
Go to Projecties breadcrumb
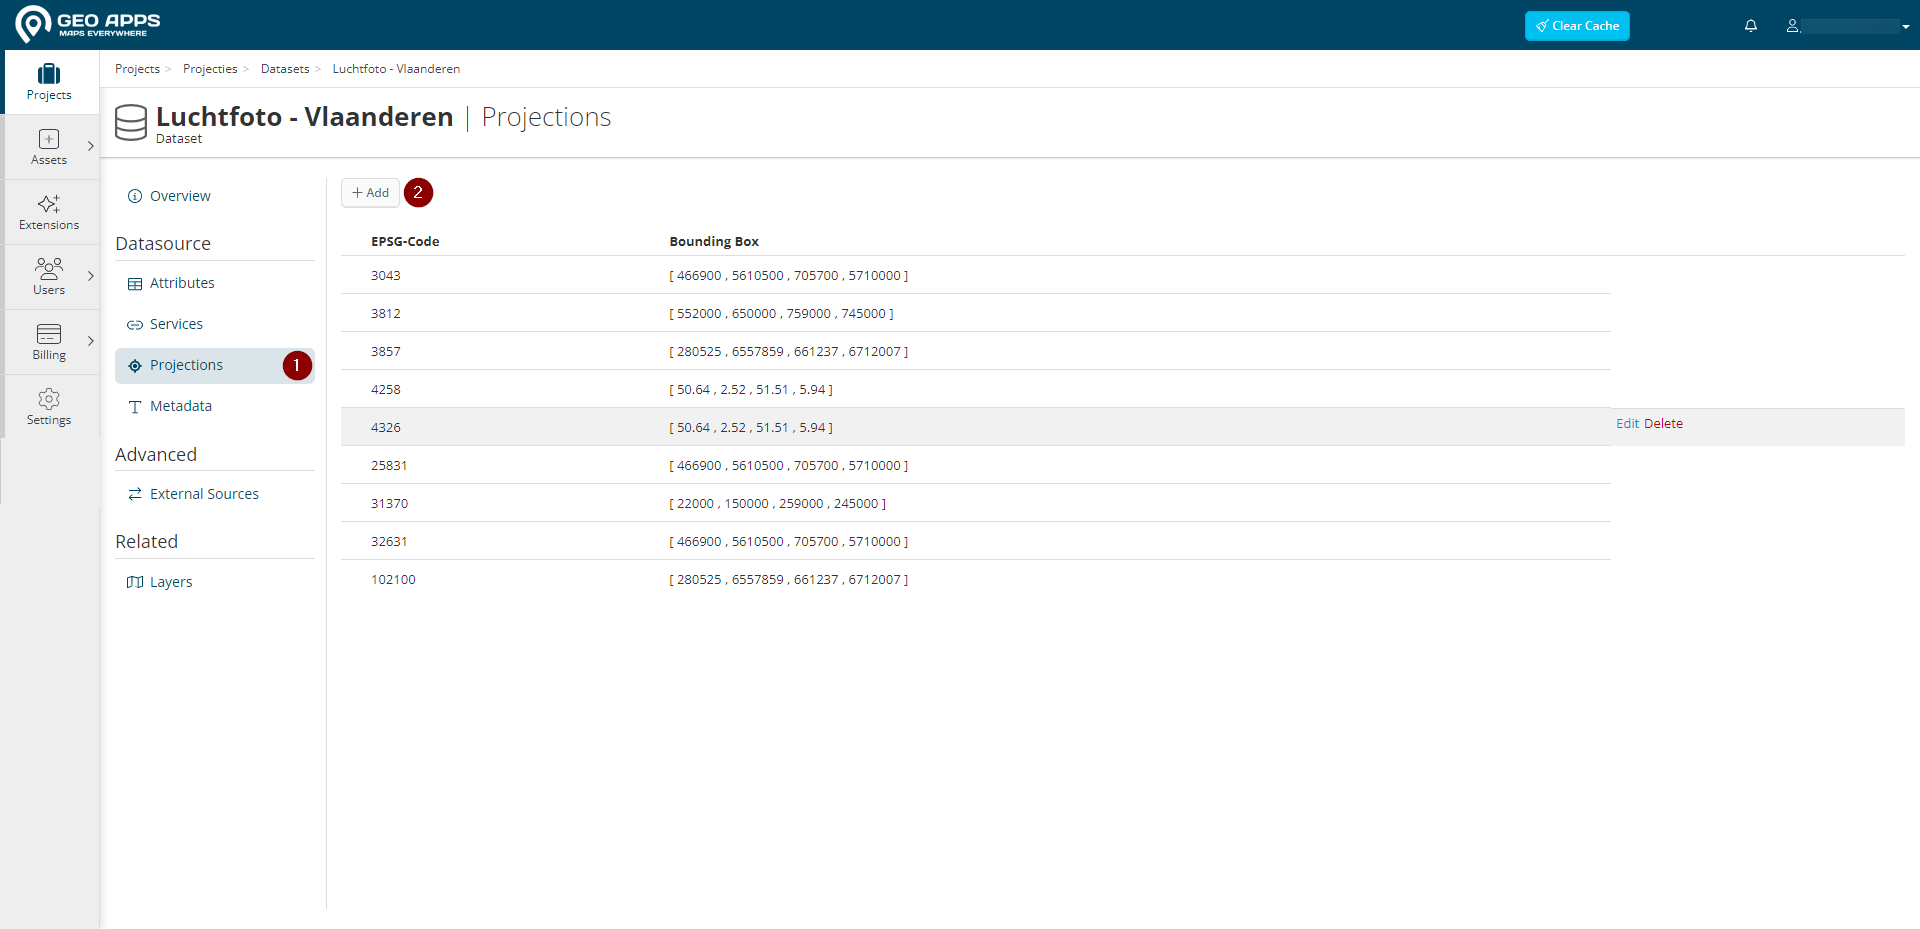point(210,69)
